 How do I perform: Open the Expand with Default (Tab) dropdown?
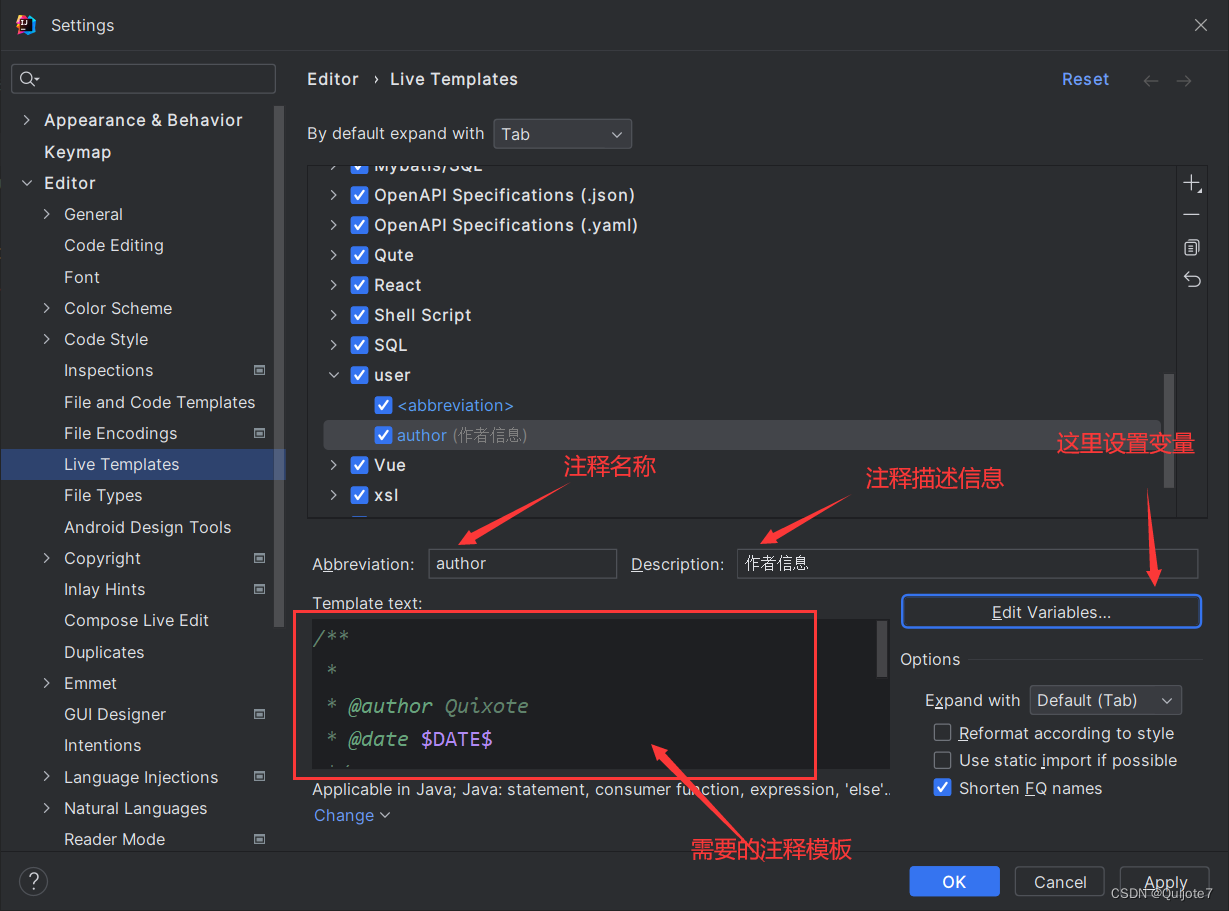pyautogui.click(x=1105, y=700)
